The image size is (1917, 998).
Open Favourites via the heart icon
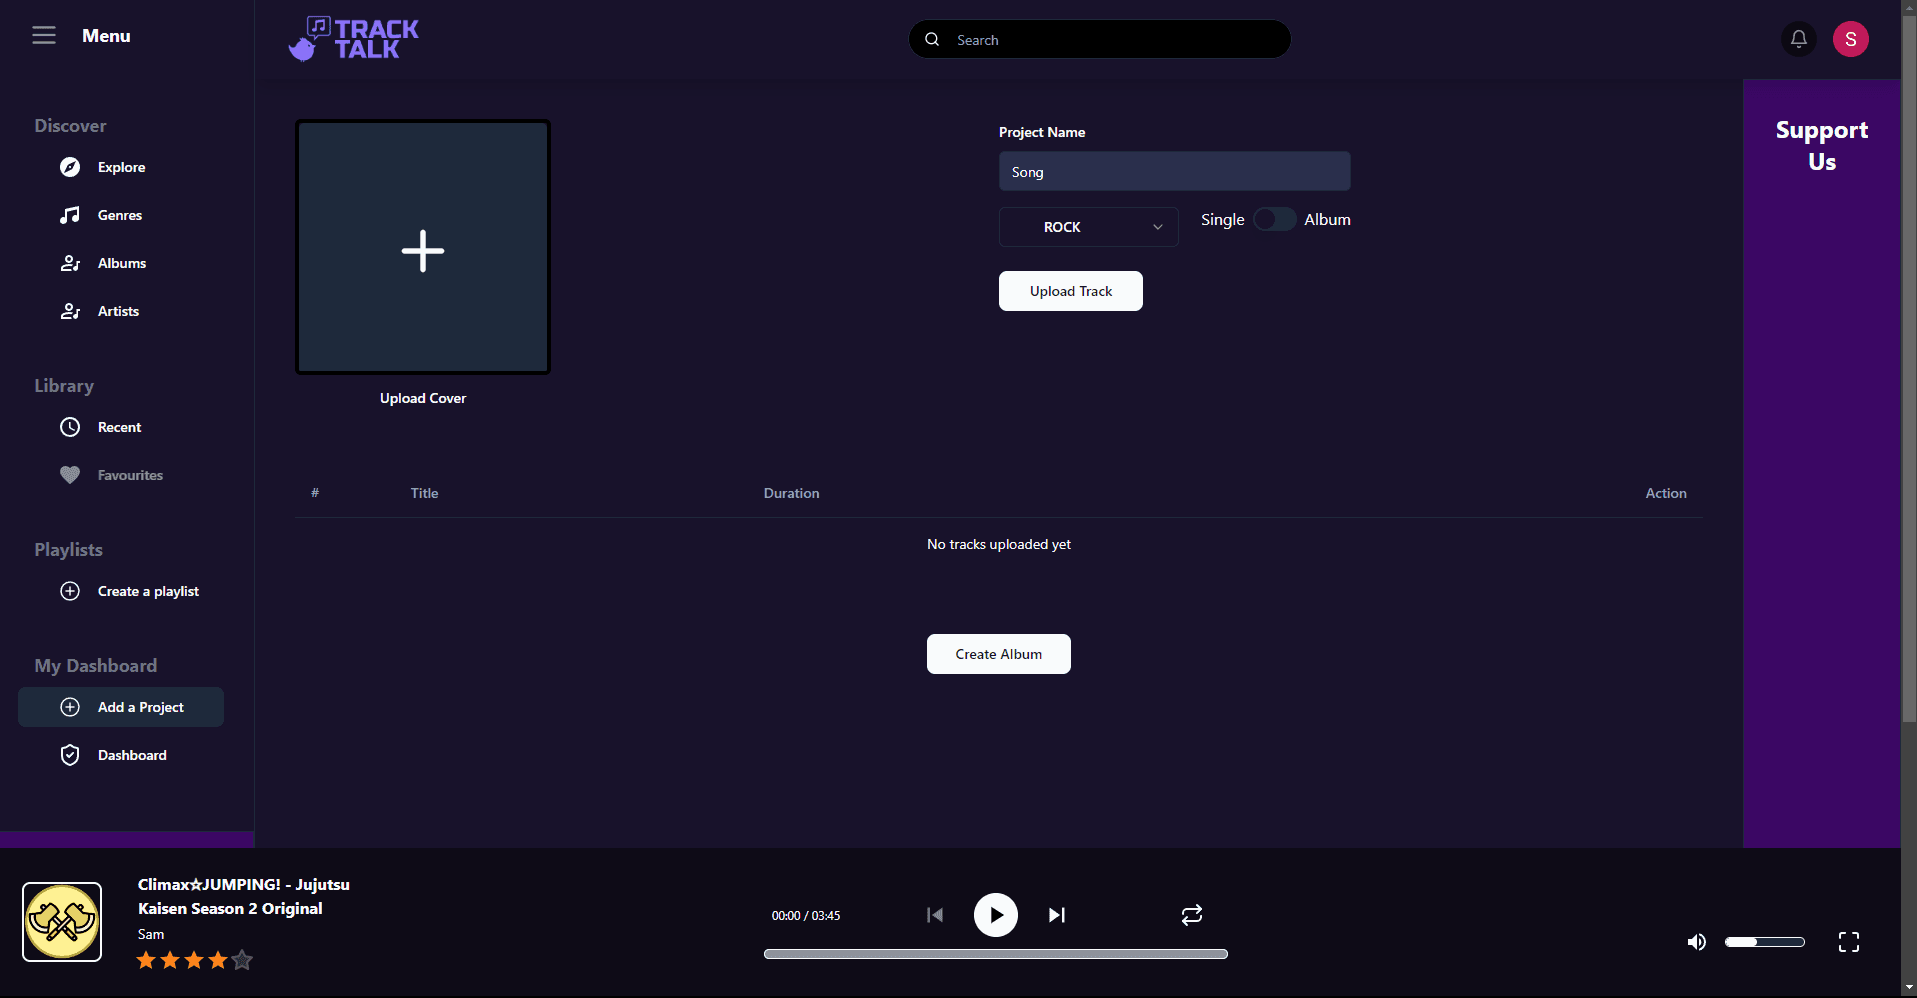[69, 475]
